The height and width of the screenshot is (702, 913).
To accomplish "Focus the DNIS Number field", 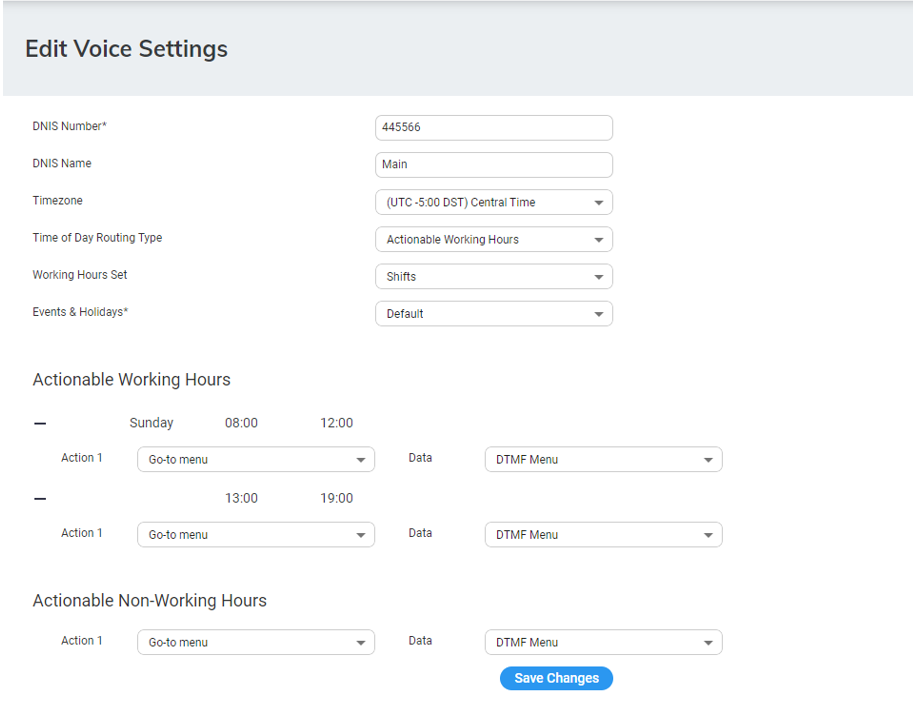I will coord(493,128).
